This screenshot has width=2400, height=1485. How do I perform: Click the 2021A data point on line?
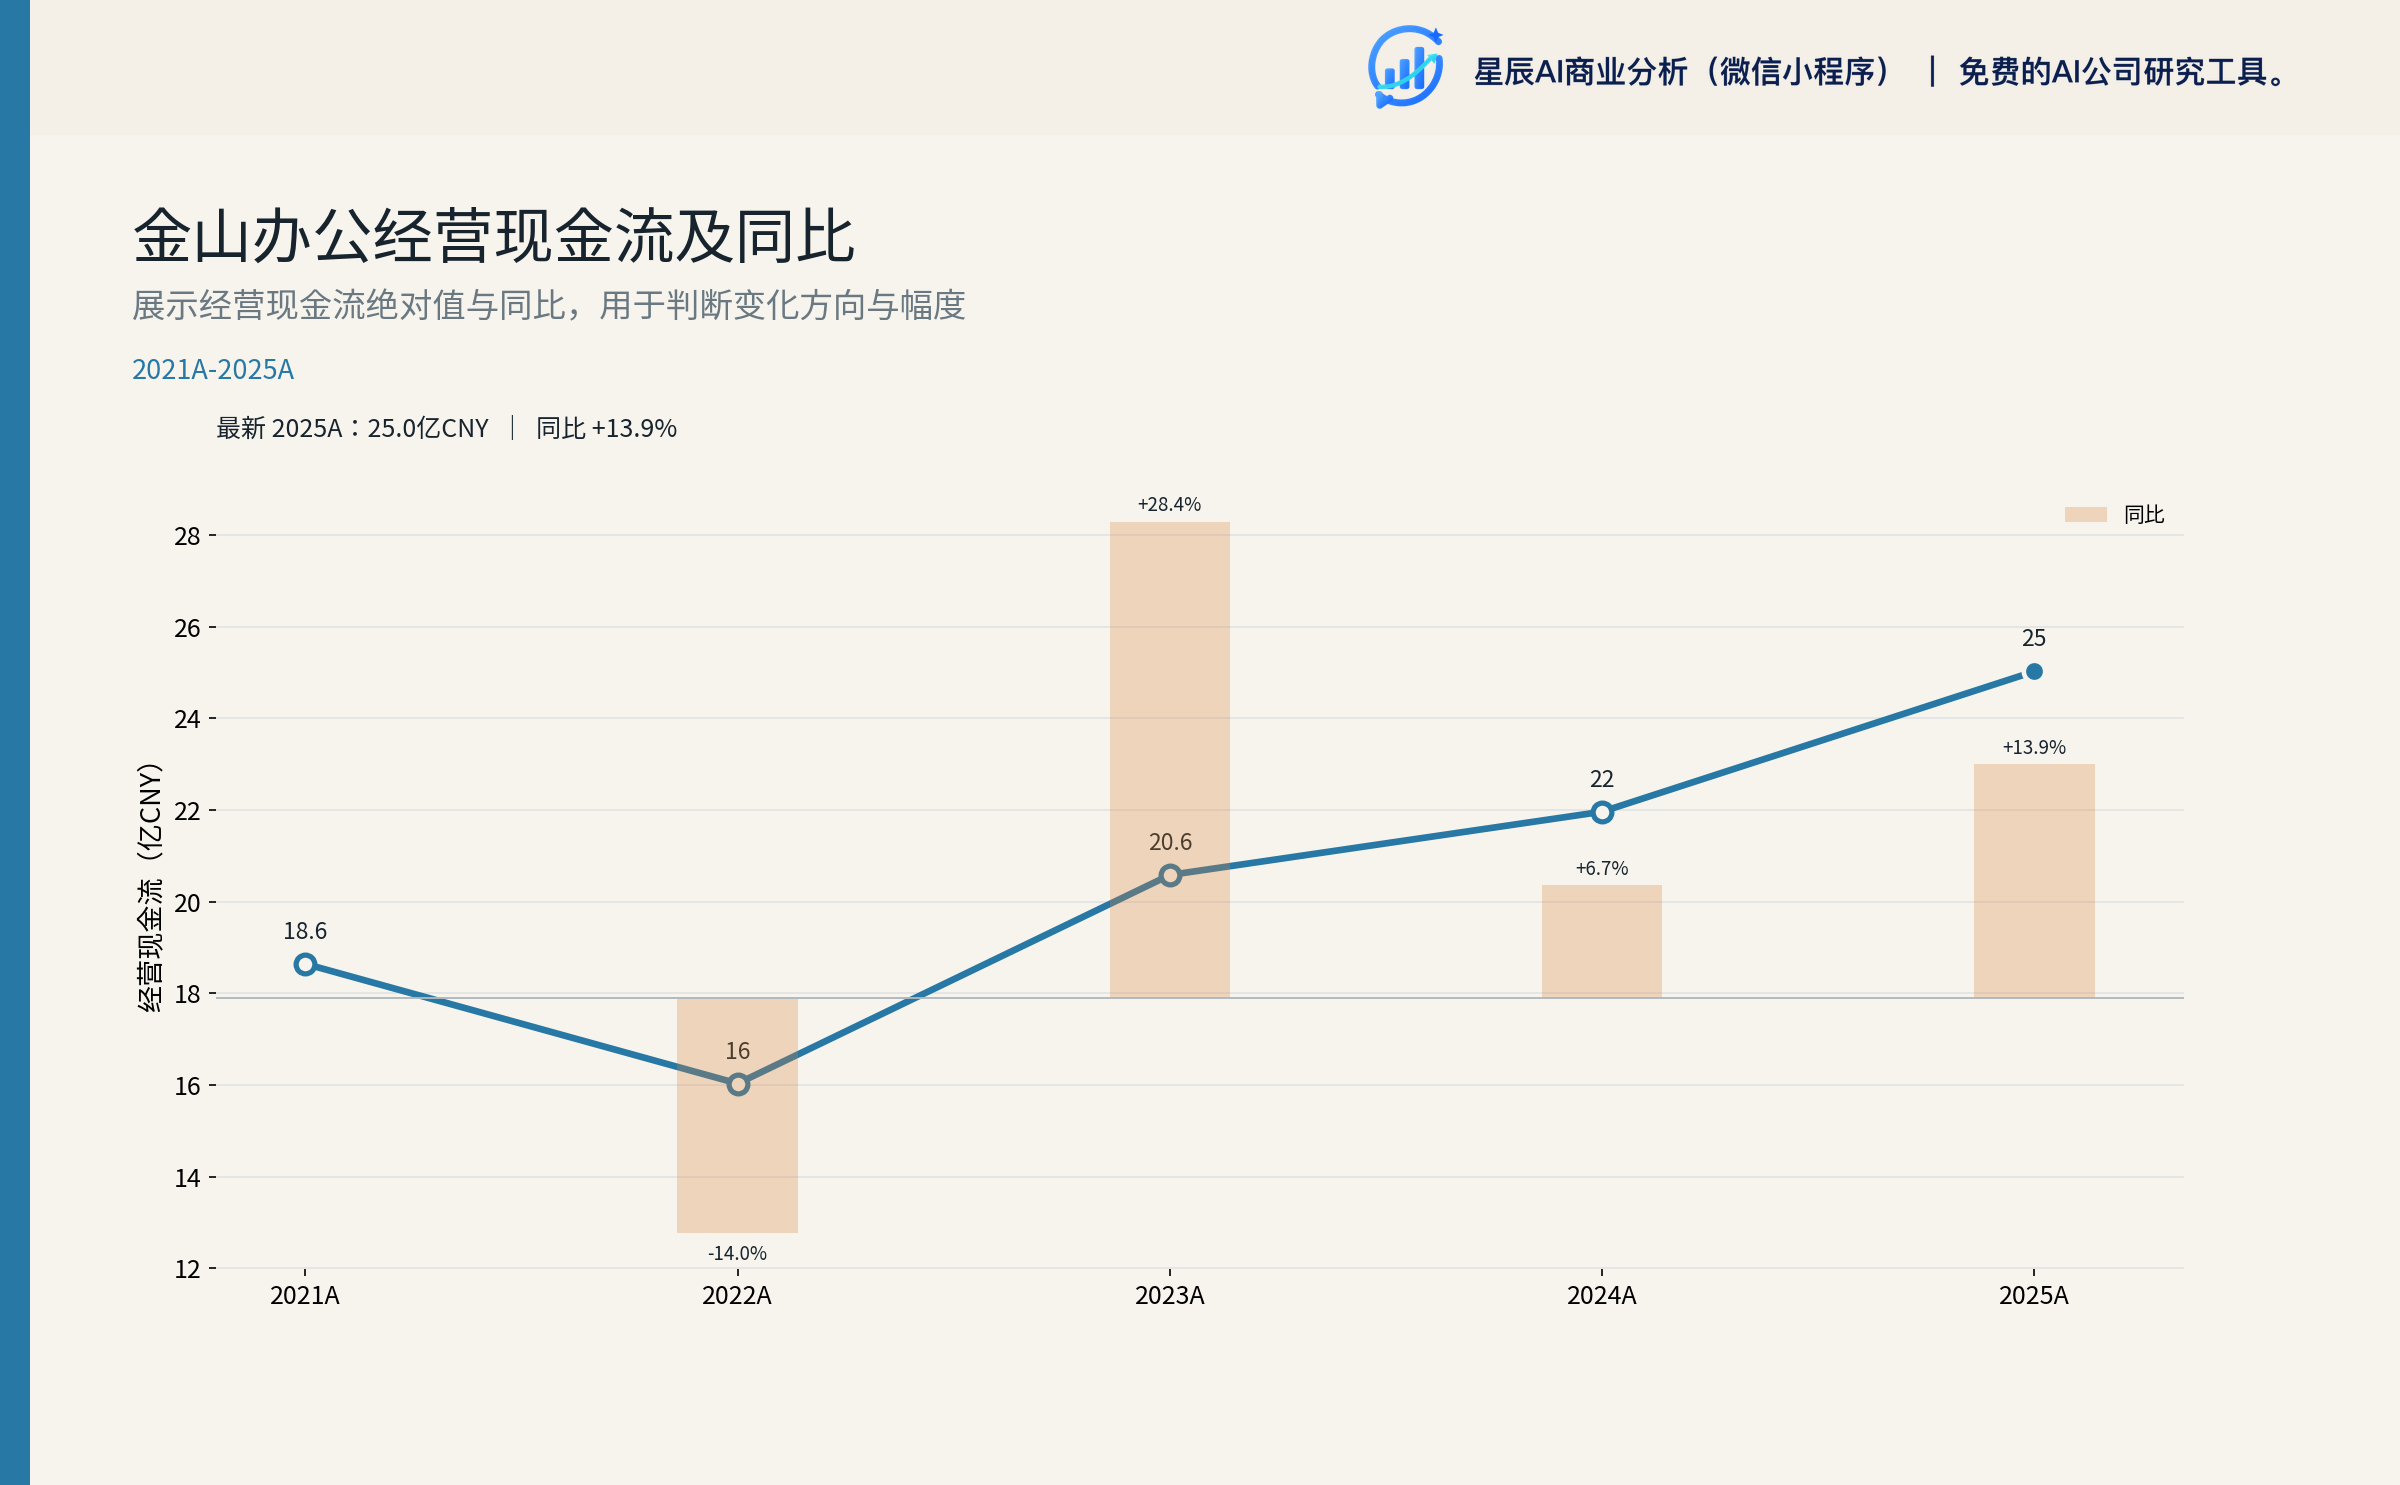[x=306, y=965]
